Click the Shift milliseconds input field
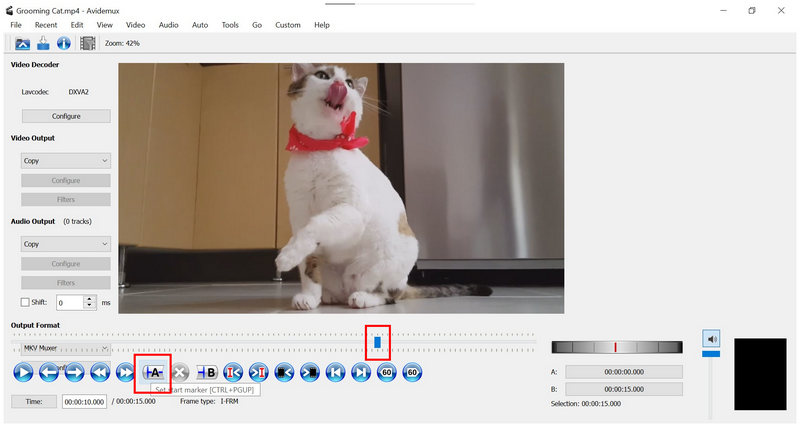This screenshot has width=800, height=427. pos(69,303)
